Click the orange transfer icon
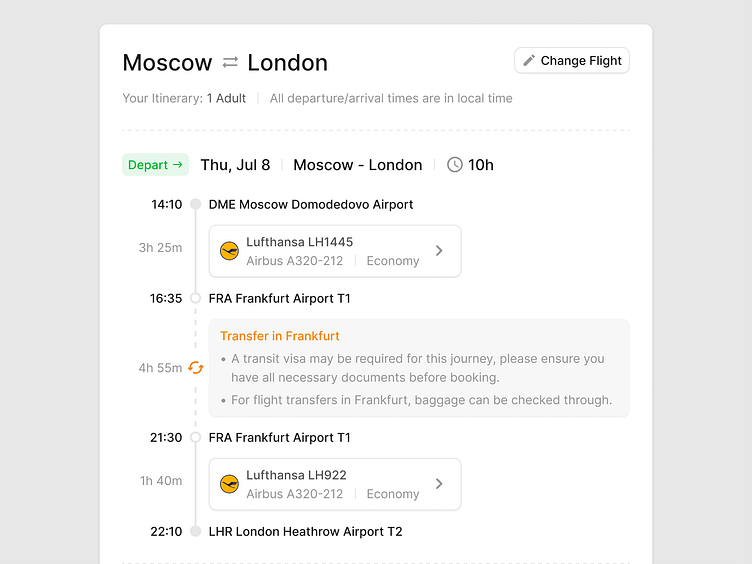 click(196, 367)
